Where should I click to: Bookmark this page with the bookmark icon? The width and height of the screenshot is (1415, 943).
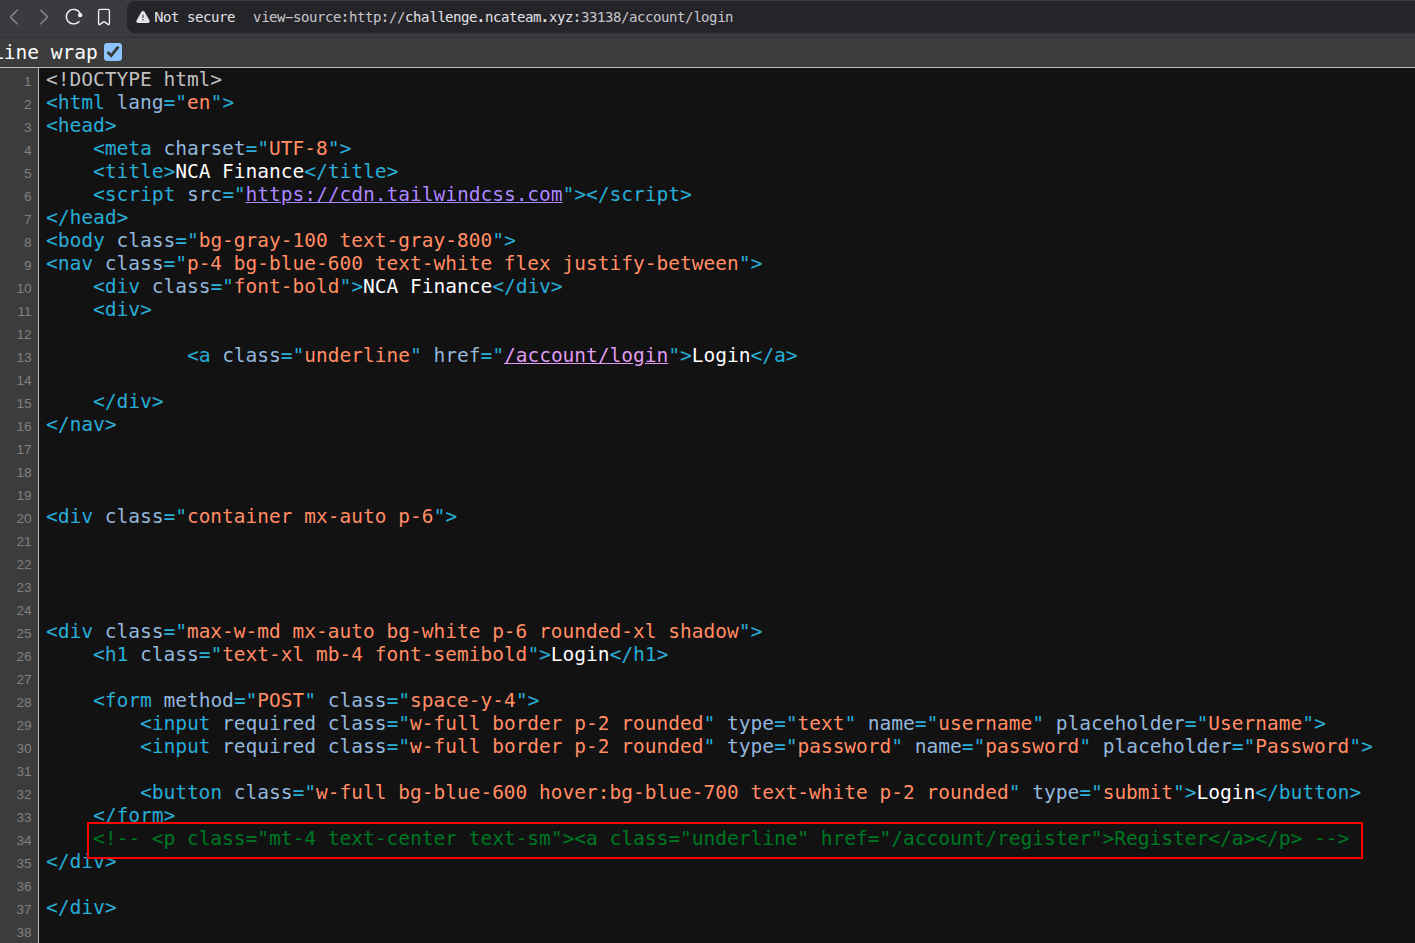pyautogui.click(x=104, y=17)
